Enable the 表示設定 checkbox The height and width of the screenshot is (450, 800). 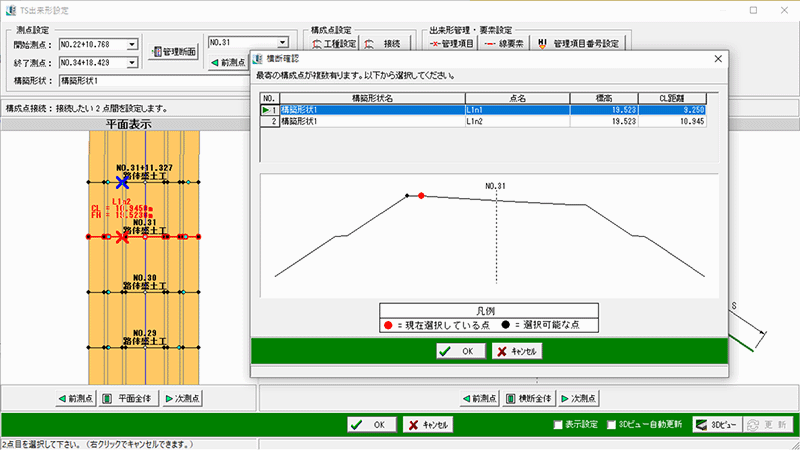[559, 425]
